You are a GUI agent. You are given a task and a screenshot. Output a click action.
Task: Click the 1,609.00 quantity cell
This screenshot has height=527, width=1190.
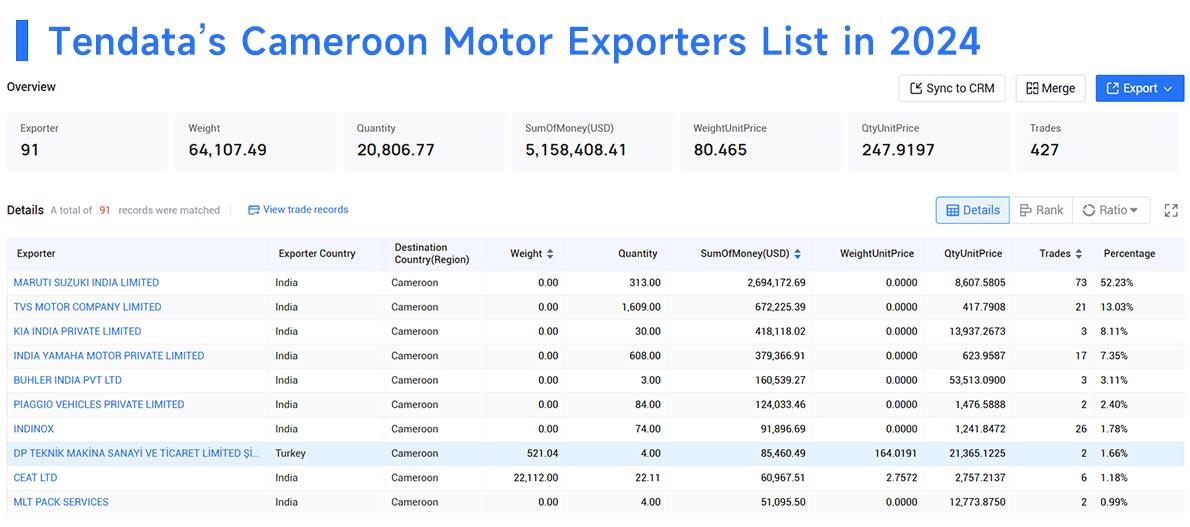[640, 307]
